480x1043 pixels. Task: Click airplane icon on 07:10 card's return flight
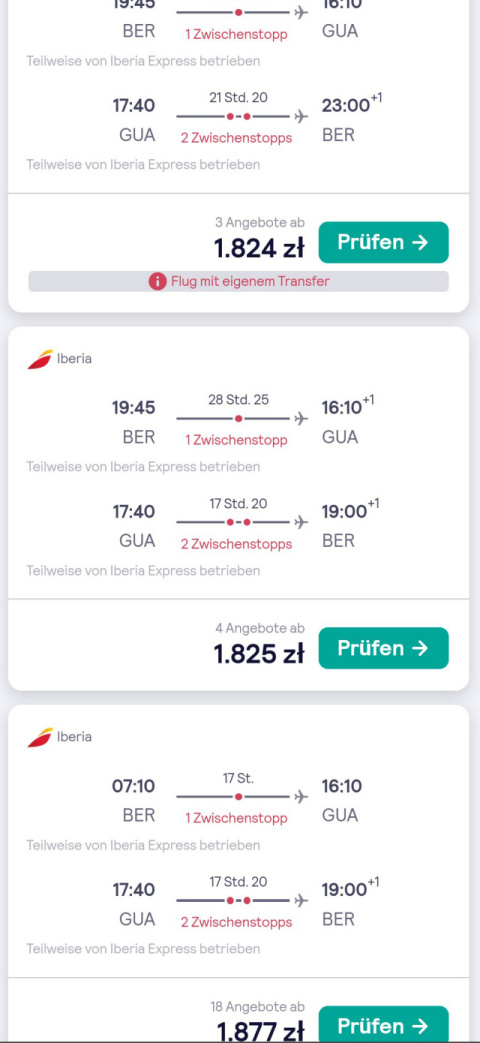pyautogui.click(x=301, y=901)
